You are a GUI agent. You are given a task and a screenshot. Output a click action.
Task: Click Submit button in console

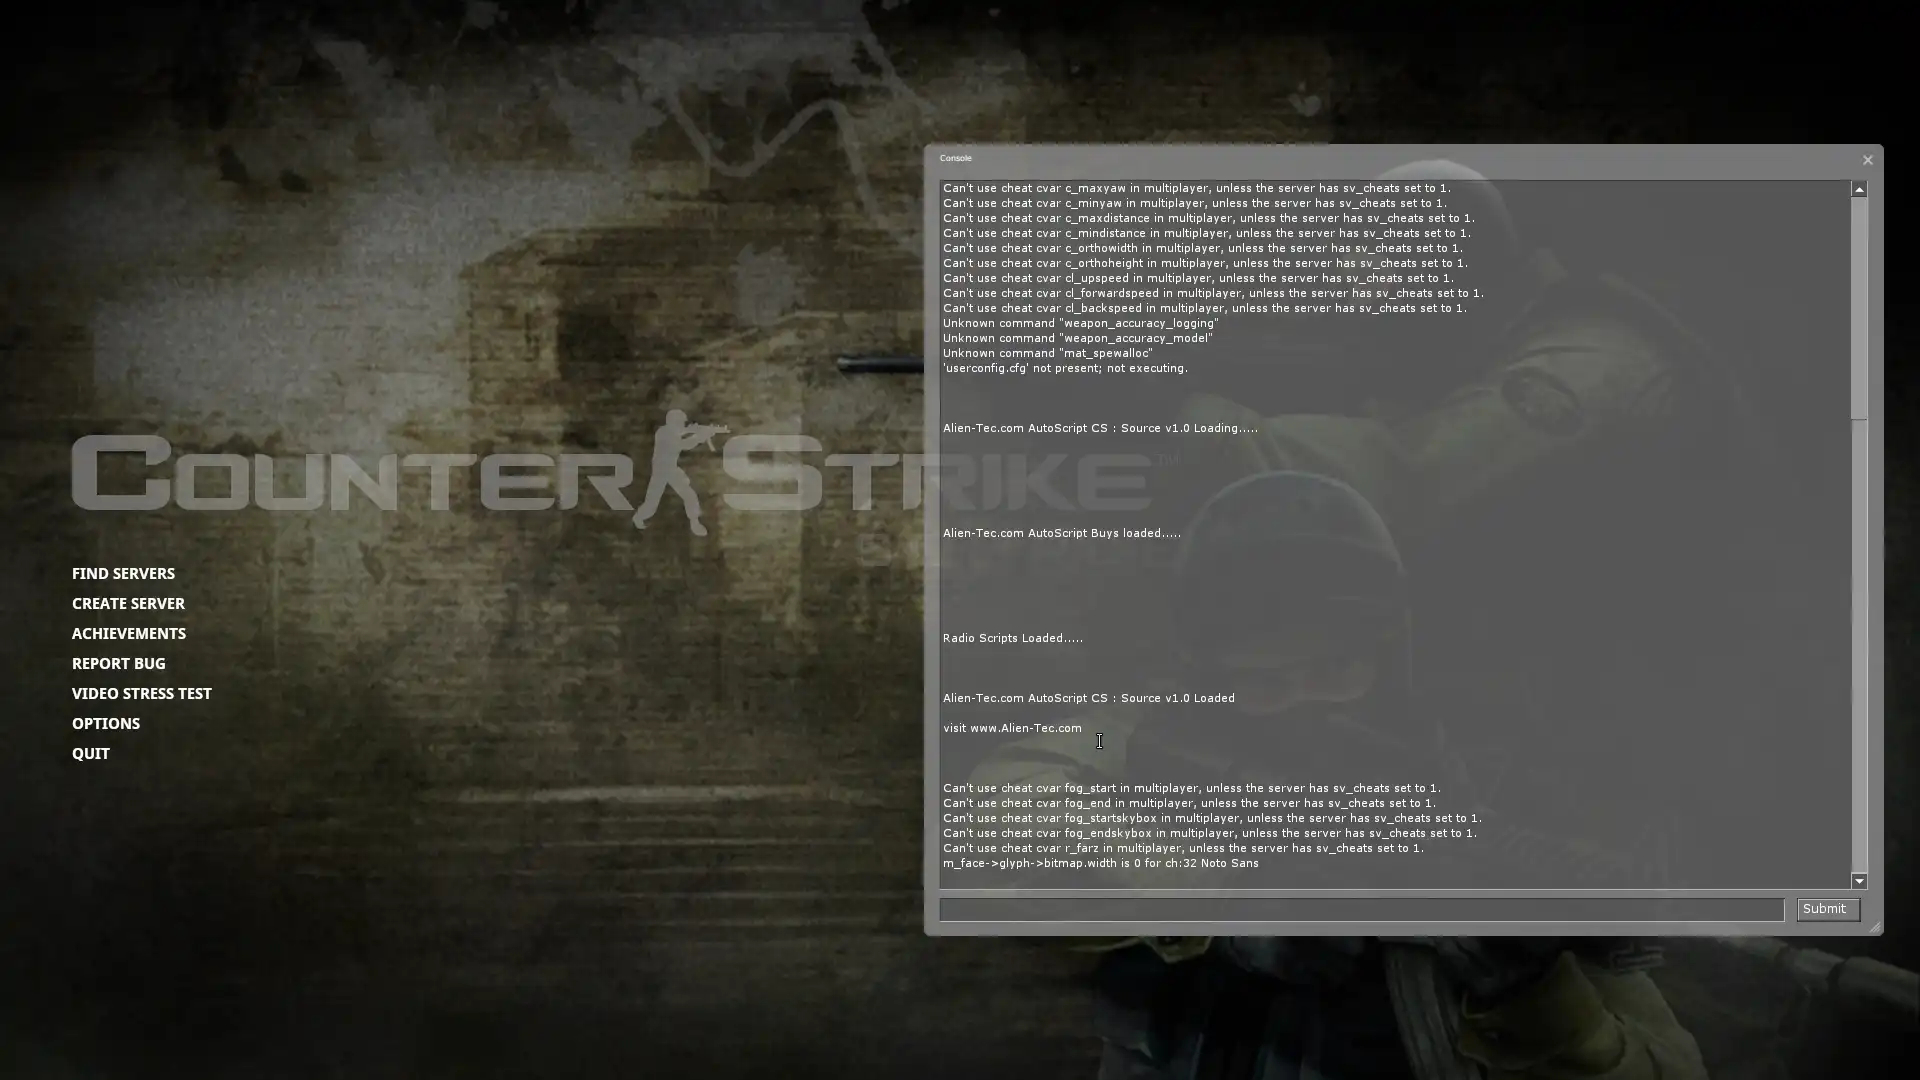pyautogui.click(x=1824, y=909)
